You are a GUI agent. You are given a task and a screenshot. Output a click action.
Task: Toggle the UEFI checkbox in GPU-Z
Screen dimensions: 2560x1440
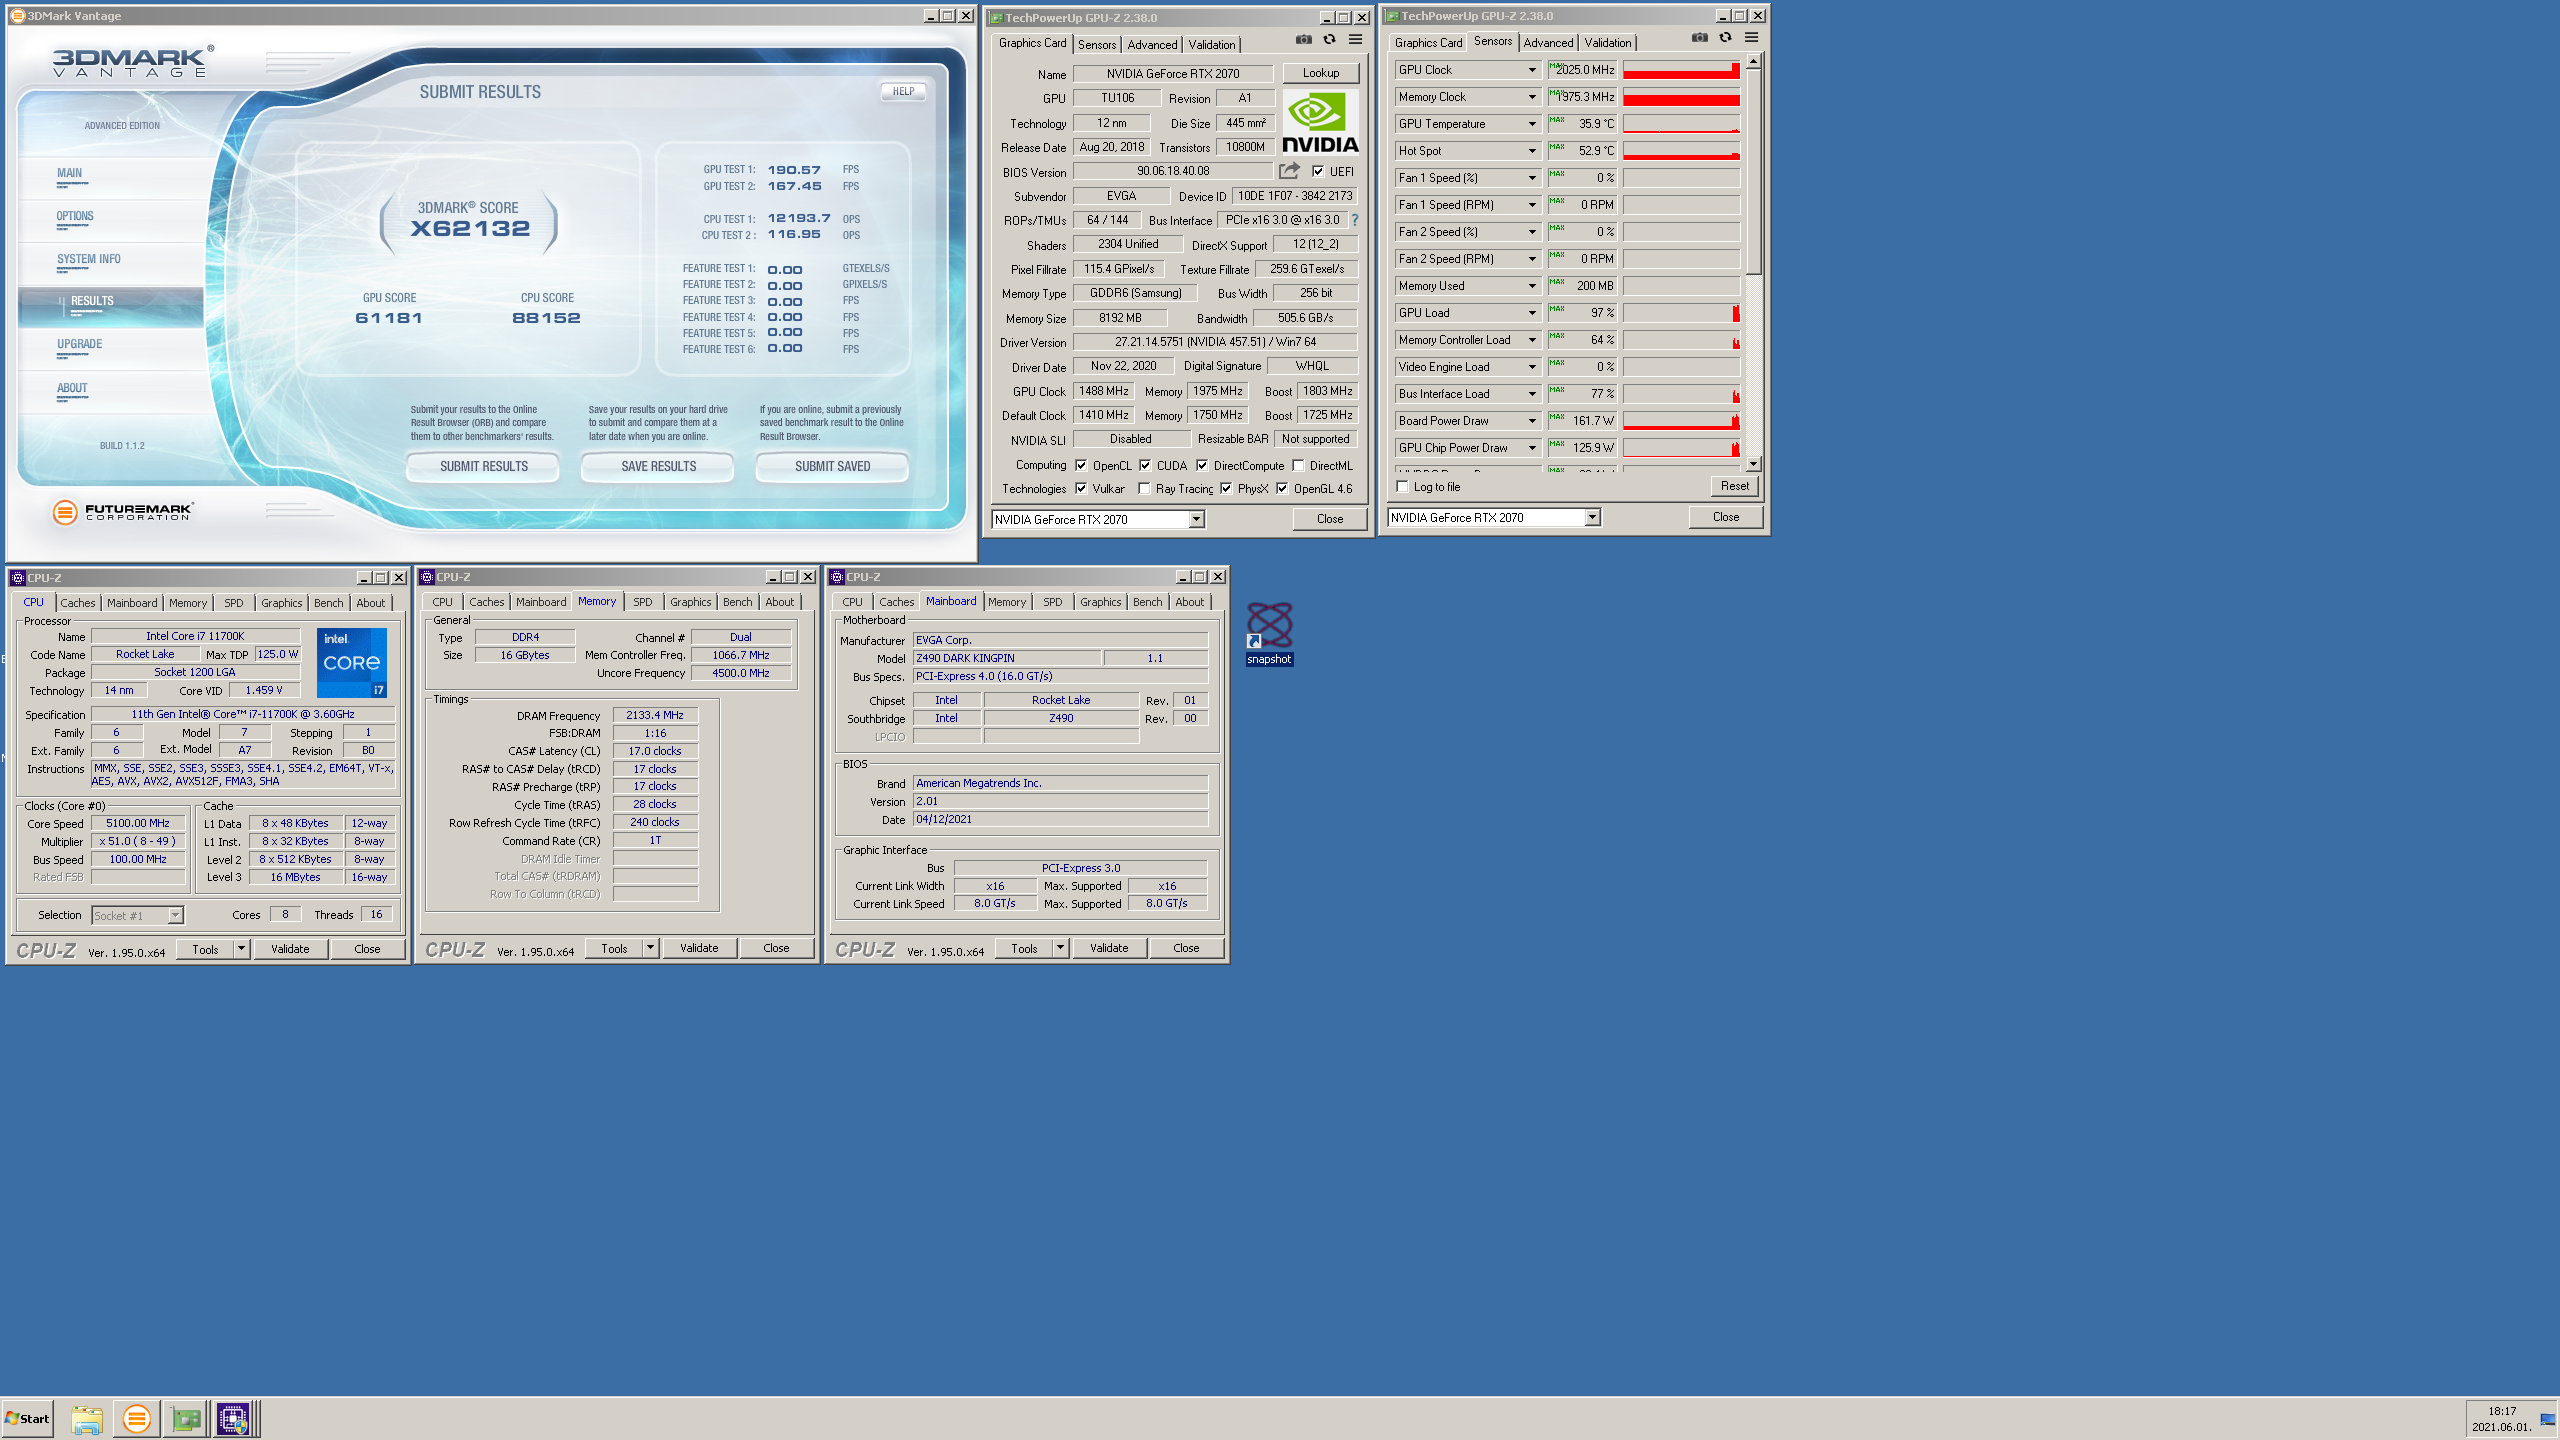click(1318, 171)
